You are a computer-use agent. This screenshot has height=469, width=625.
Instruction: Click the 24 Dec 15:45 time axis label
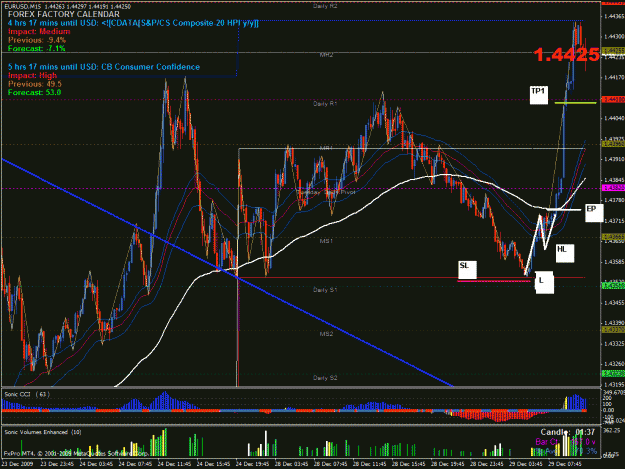(x=213, y=464)
